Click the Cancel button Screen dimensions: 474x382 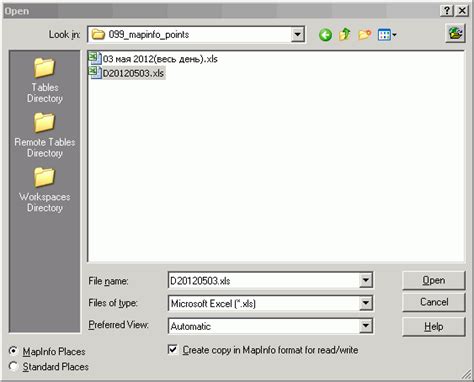(x=434, y=302)
